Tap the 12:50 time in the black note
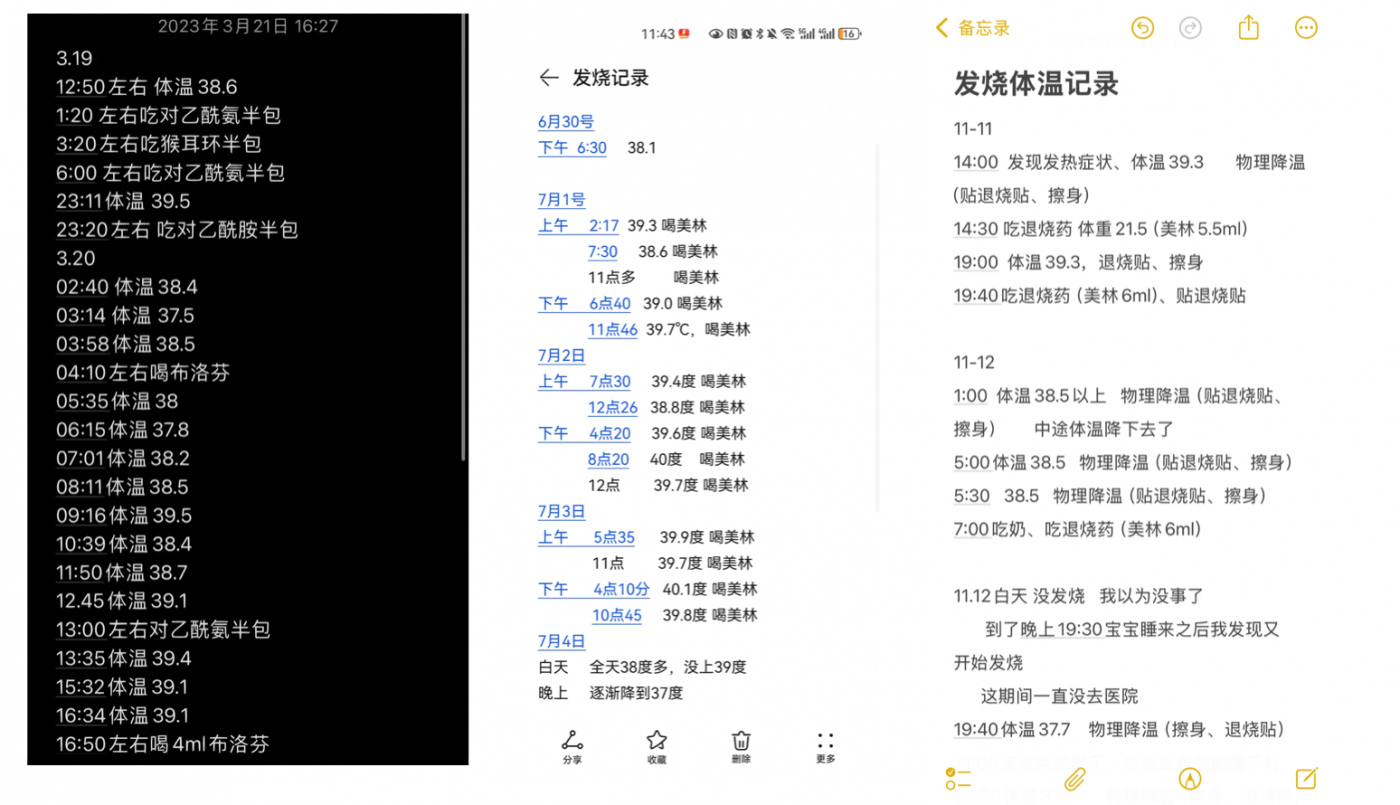 [x=80, y=87]
